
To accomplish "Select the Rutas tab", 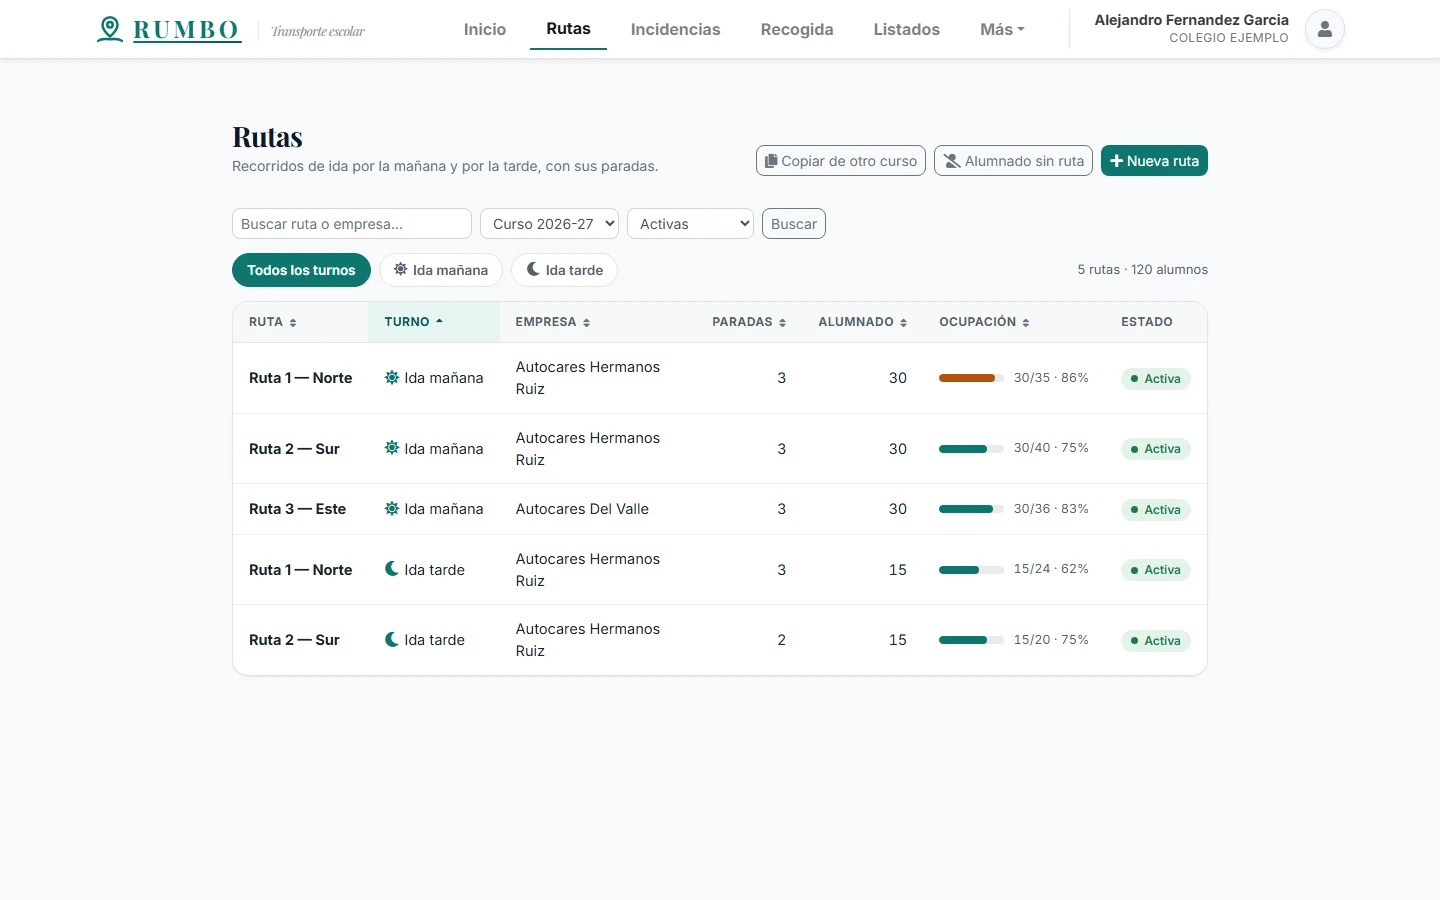I will (x=568, y=29).
